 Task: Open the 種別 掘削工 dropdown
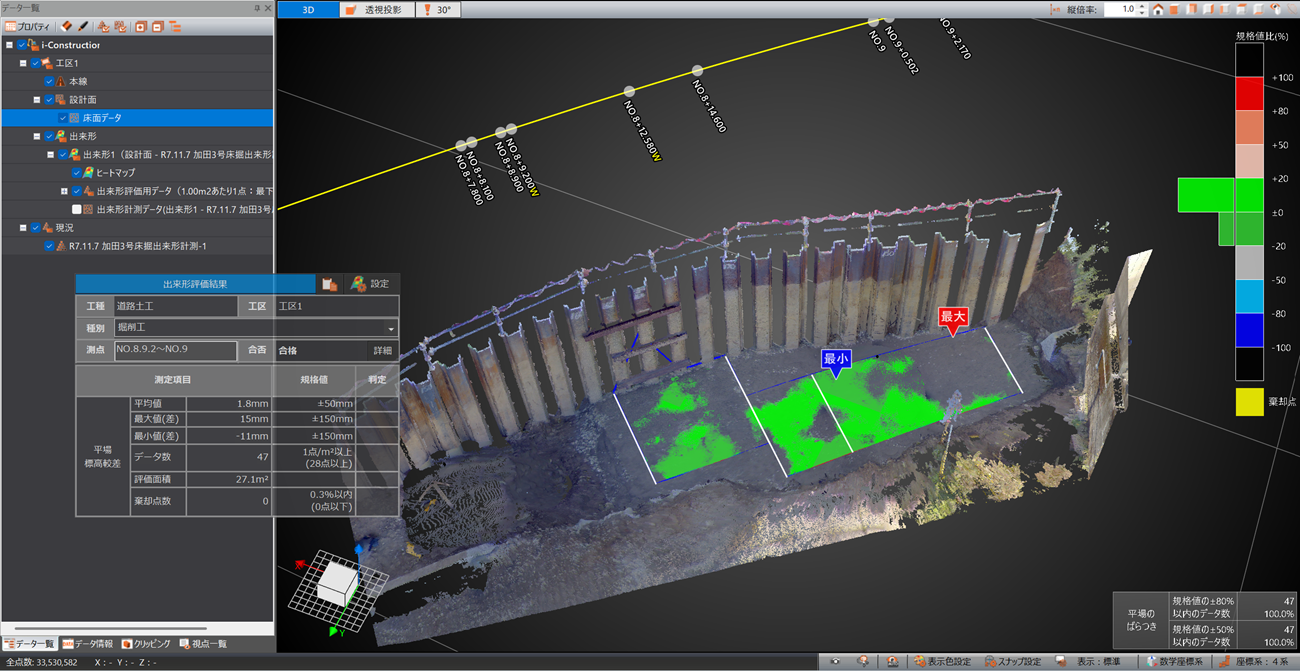[x=391, y=328]
